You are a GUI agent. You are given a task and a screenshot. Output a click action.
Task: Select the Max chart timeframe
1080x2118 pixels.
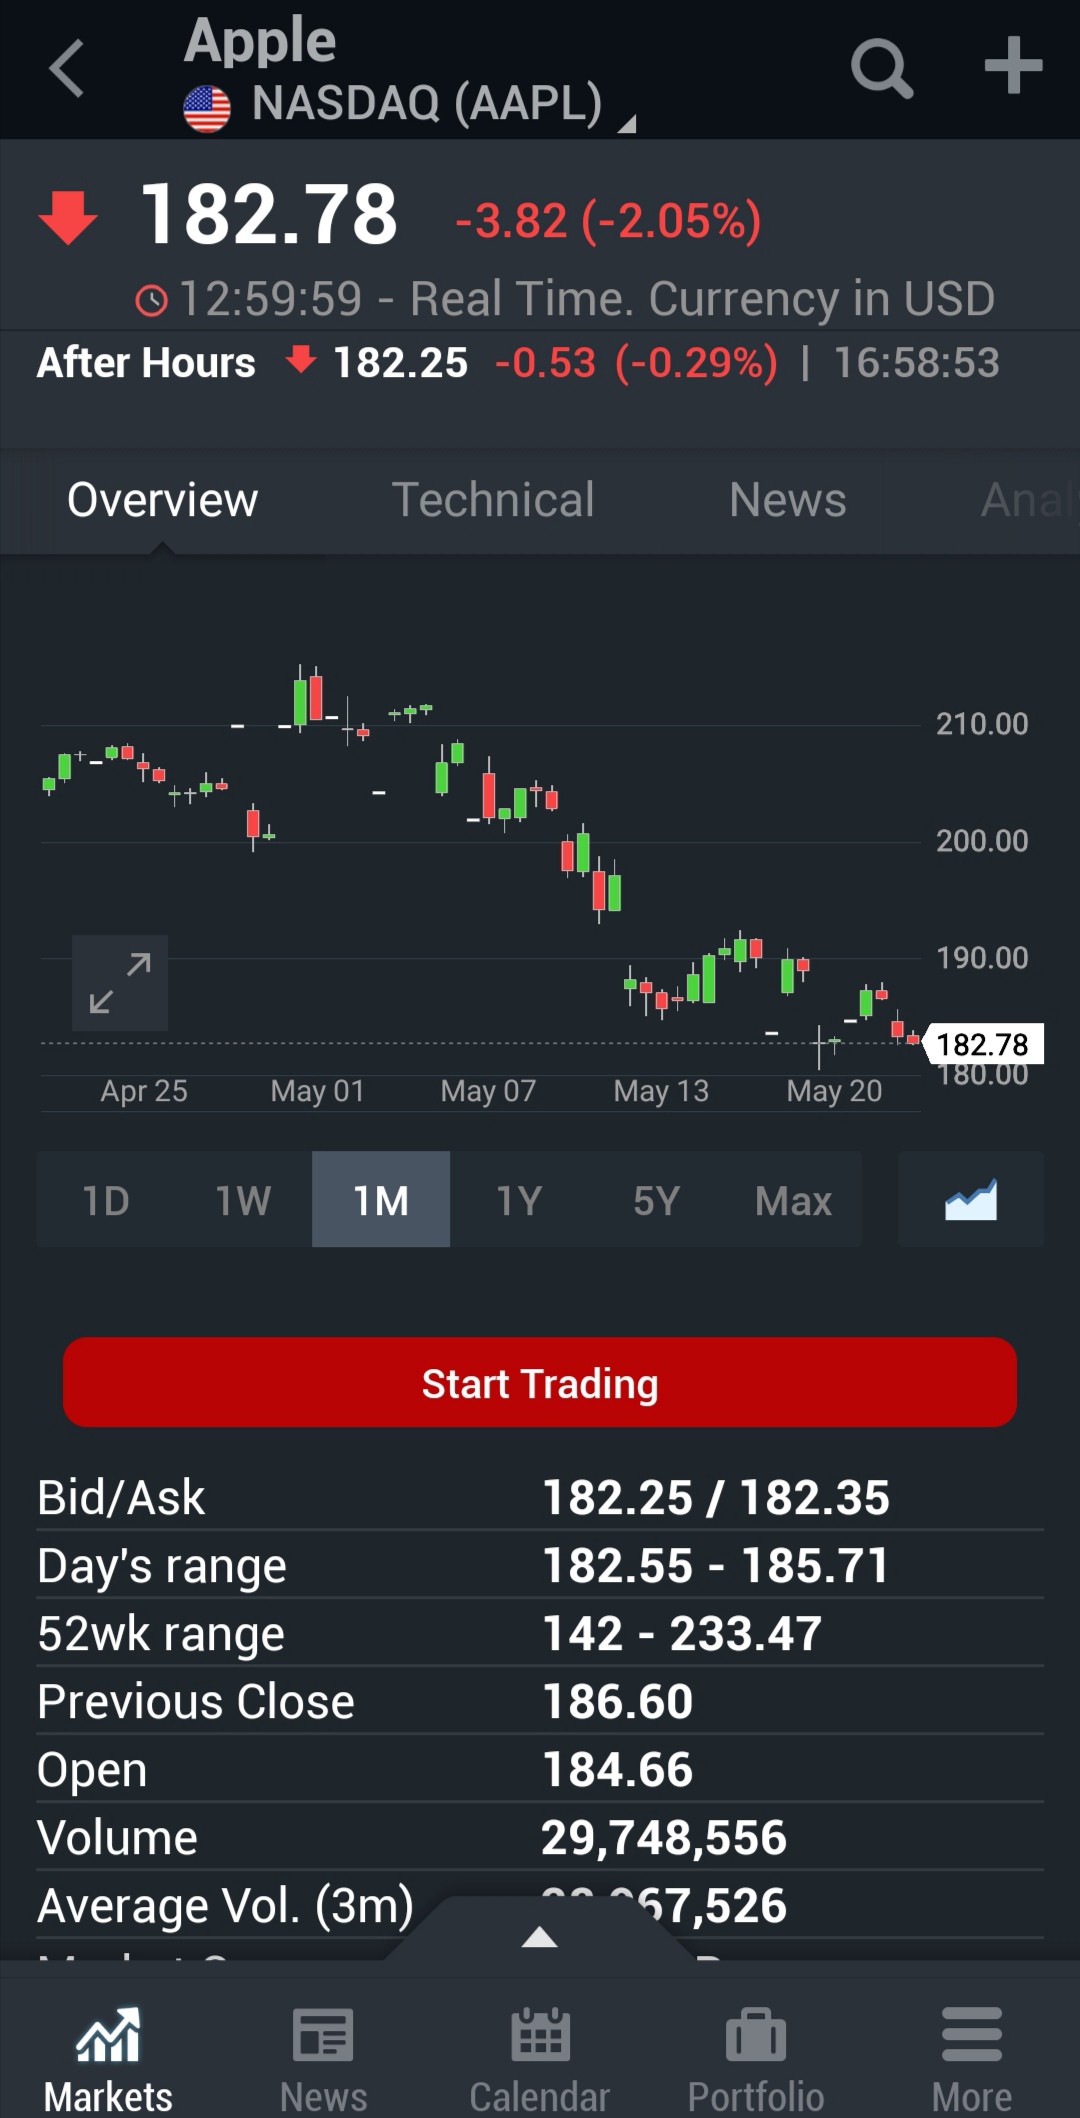[x=793, y=1200]
